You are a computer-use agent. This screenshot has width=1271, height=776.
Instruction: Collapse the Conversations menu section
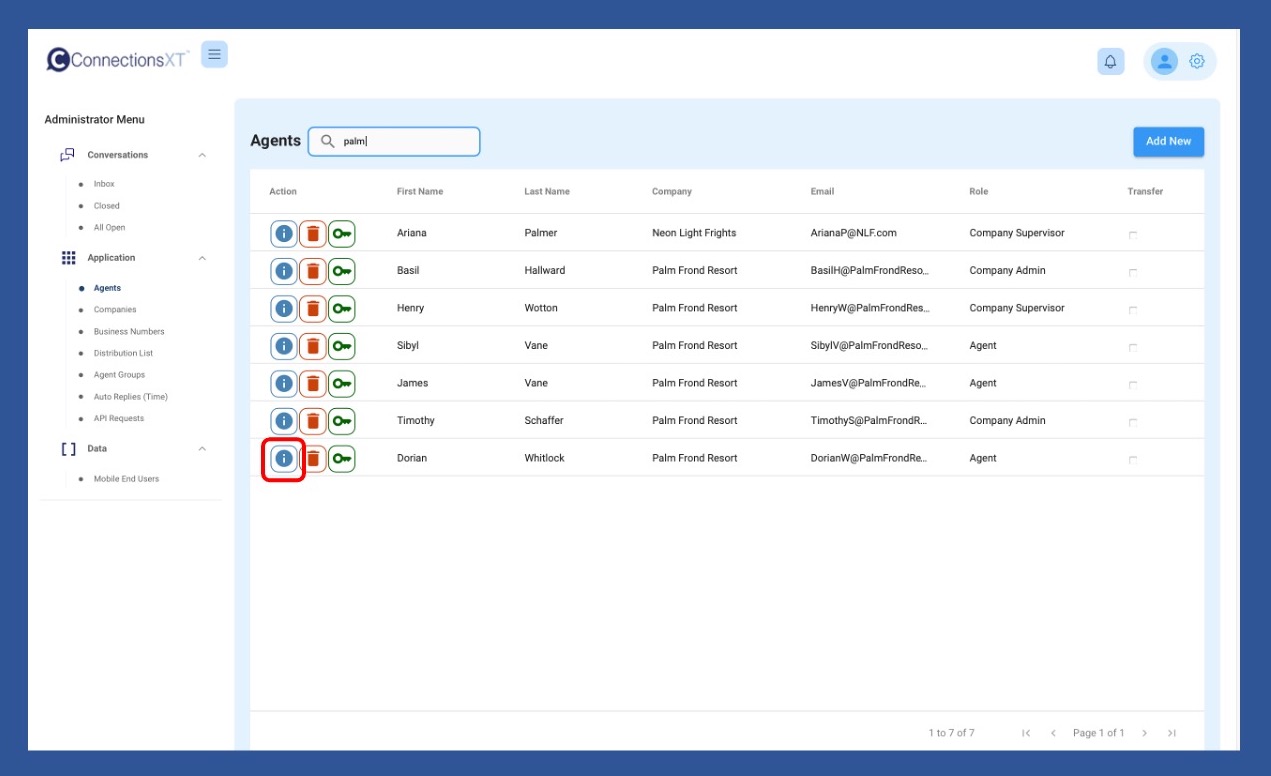pyautogui.click(x=202, y=155)
